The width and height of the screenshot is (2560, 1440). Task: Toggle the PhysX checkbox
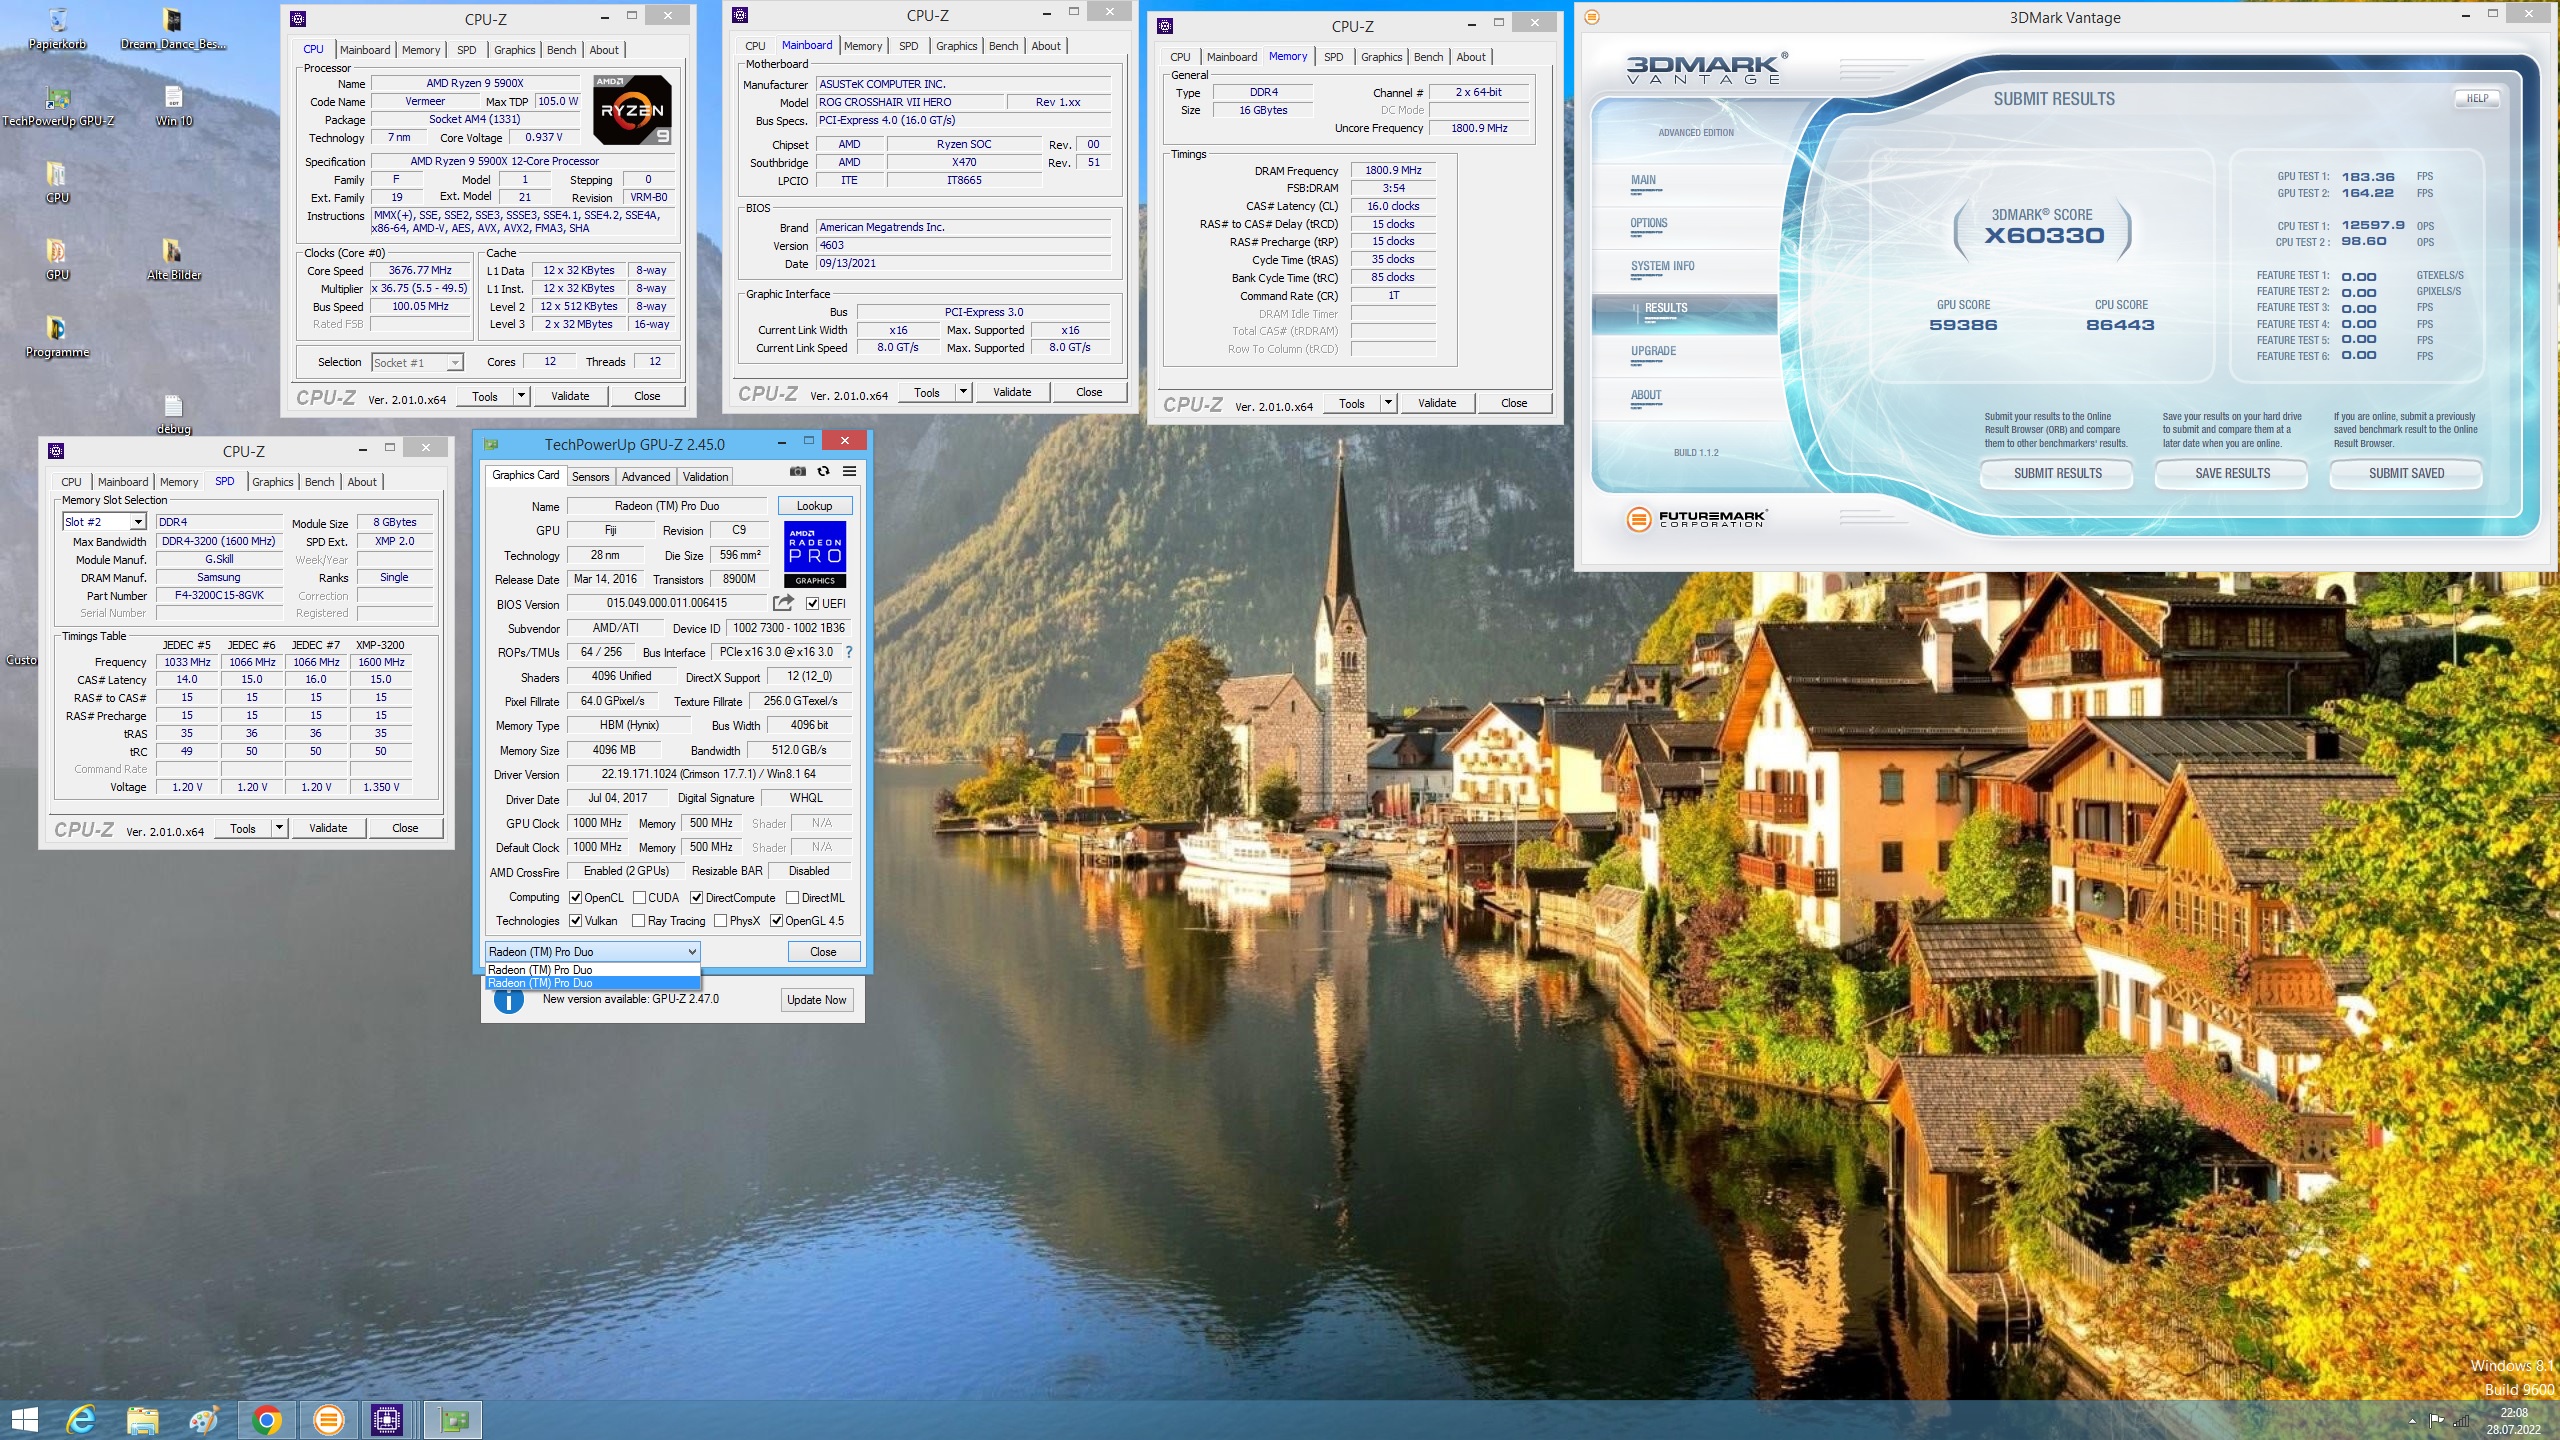(720, 921)
